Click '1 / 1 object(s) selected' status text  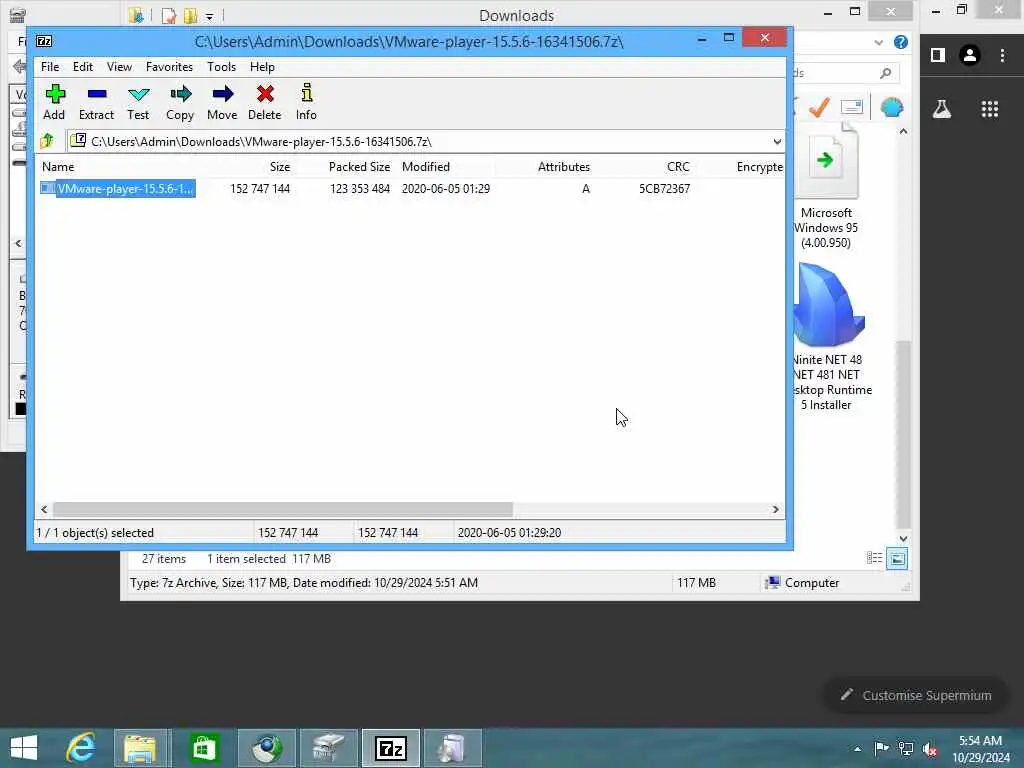coord(95,533)
